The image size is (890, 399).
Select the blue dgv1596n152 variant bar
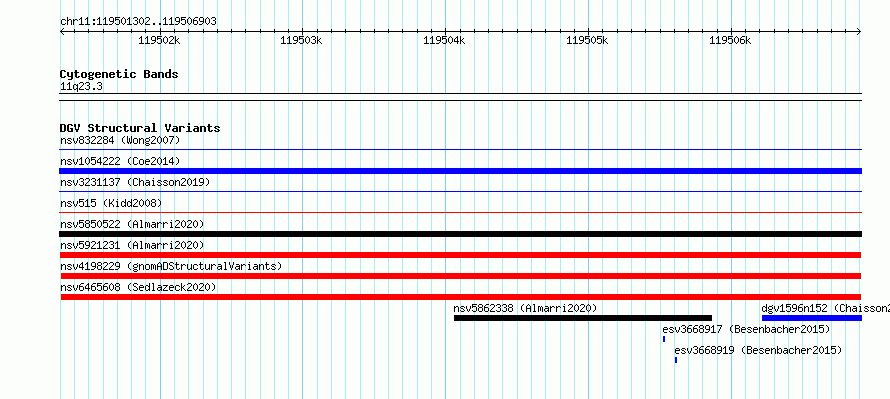click(812, 318)
